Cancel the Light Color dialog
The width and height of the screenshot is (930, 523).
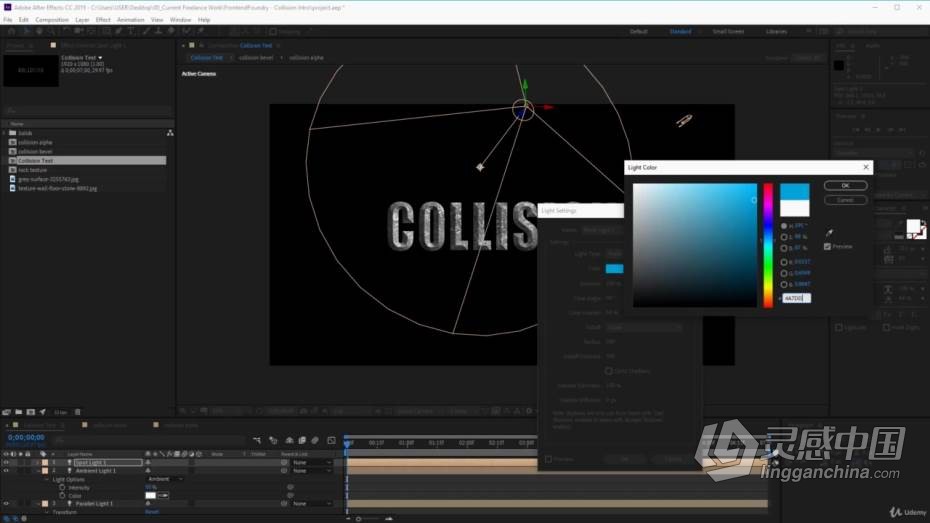coord(845,200)
